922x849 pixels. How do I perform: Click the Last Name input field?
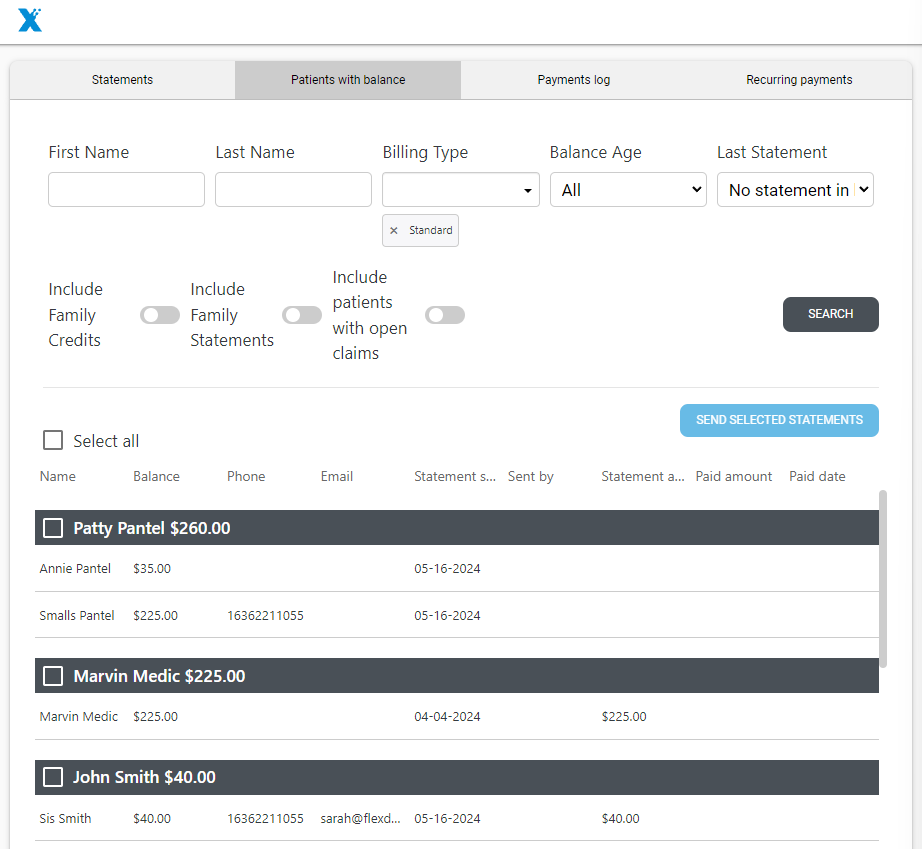point(293,189)
